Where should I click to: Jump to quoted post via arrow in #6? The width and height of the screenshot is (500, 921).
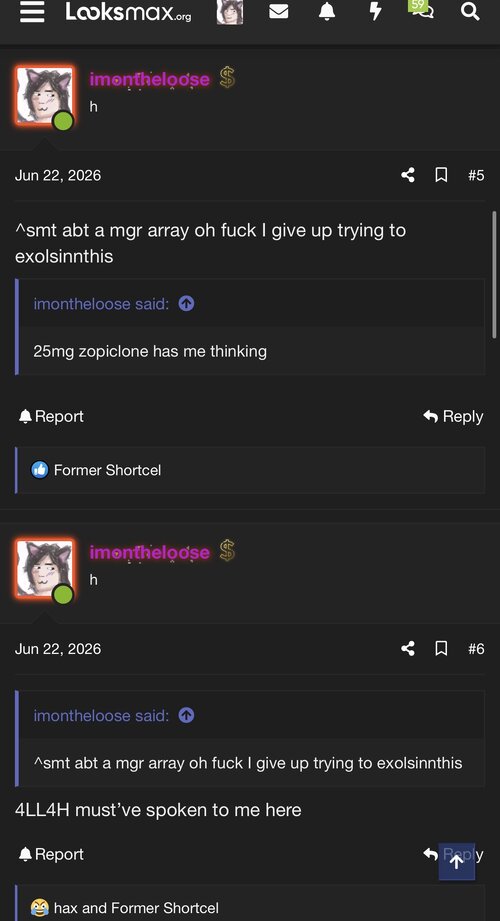(x=186, y=715)
